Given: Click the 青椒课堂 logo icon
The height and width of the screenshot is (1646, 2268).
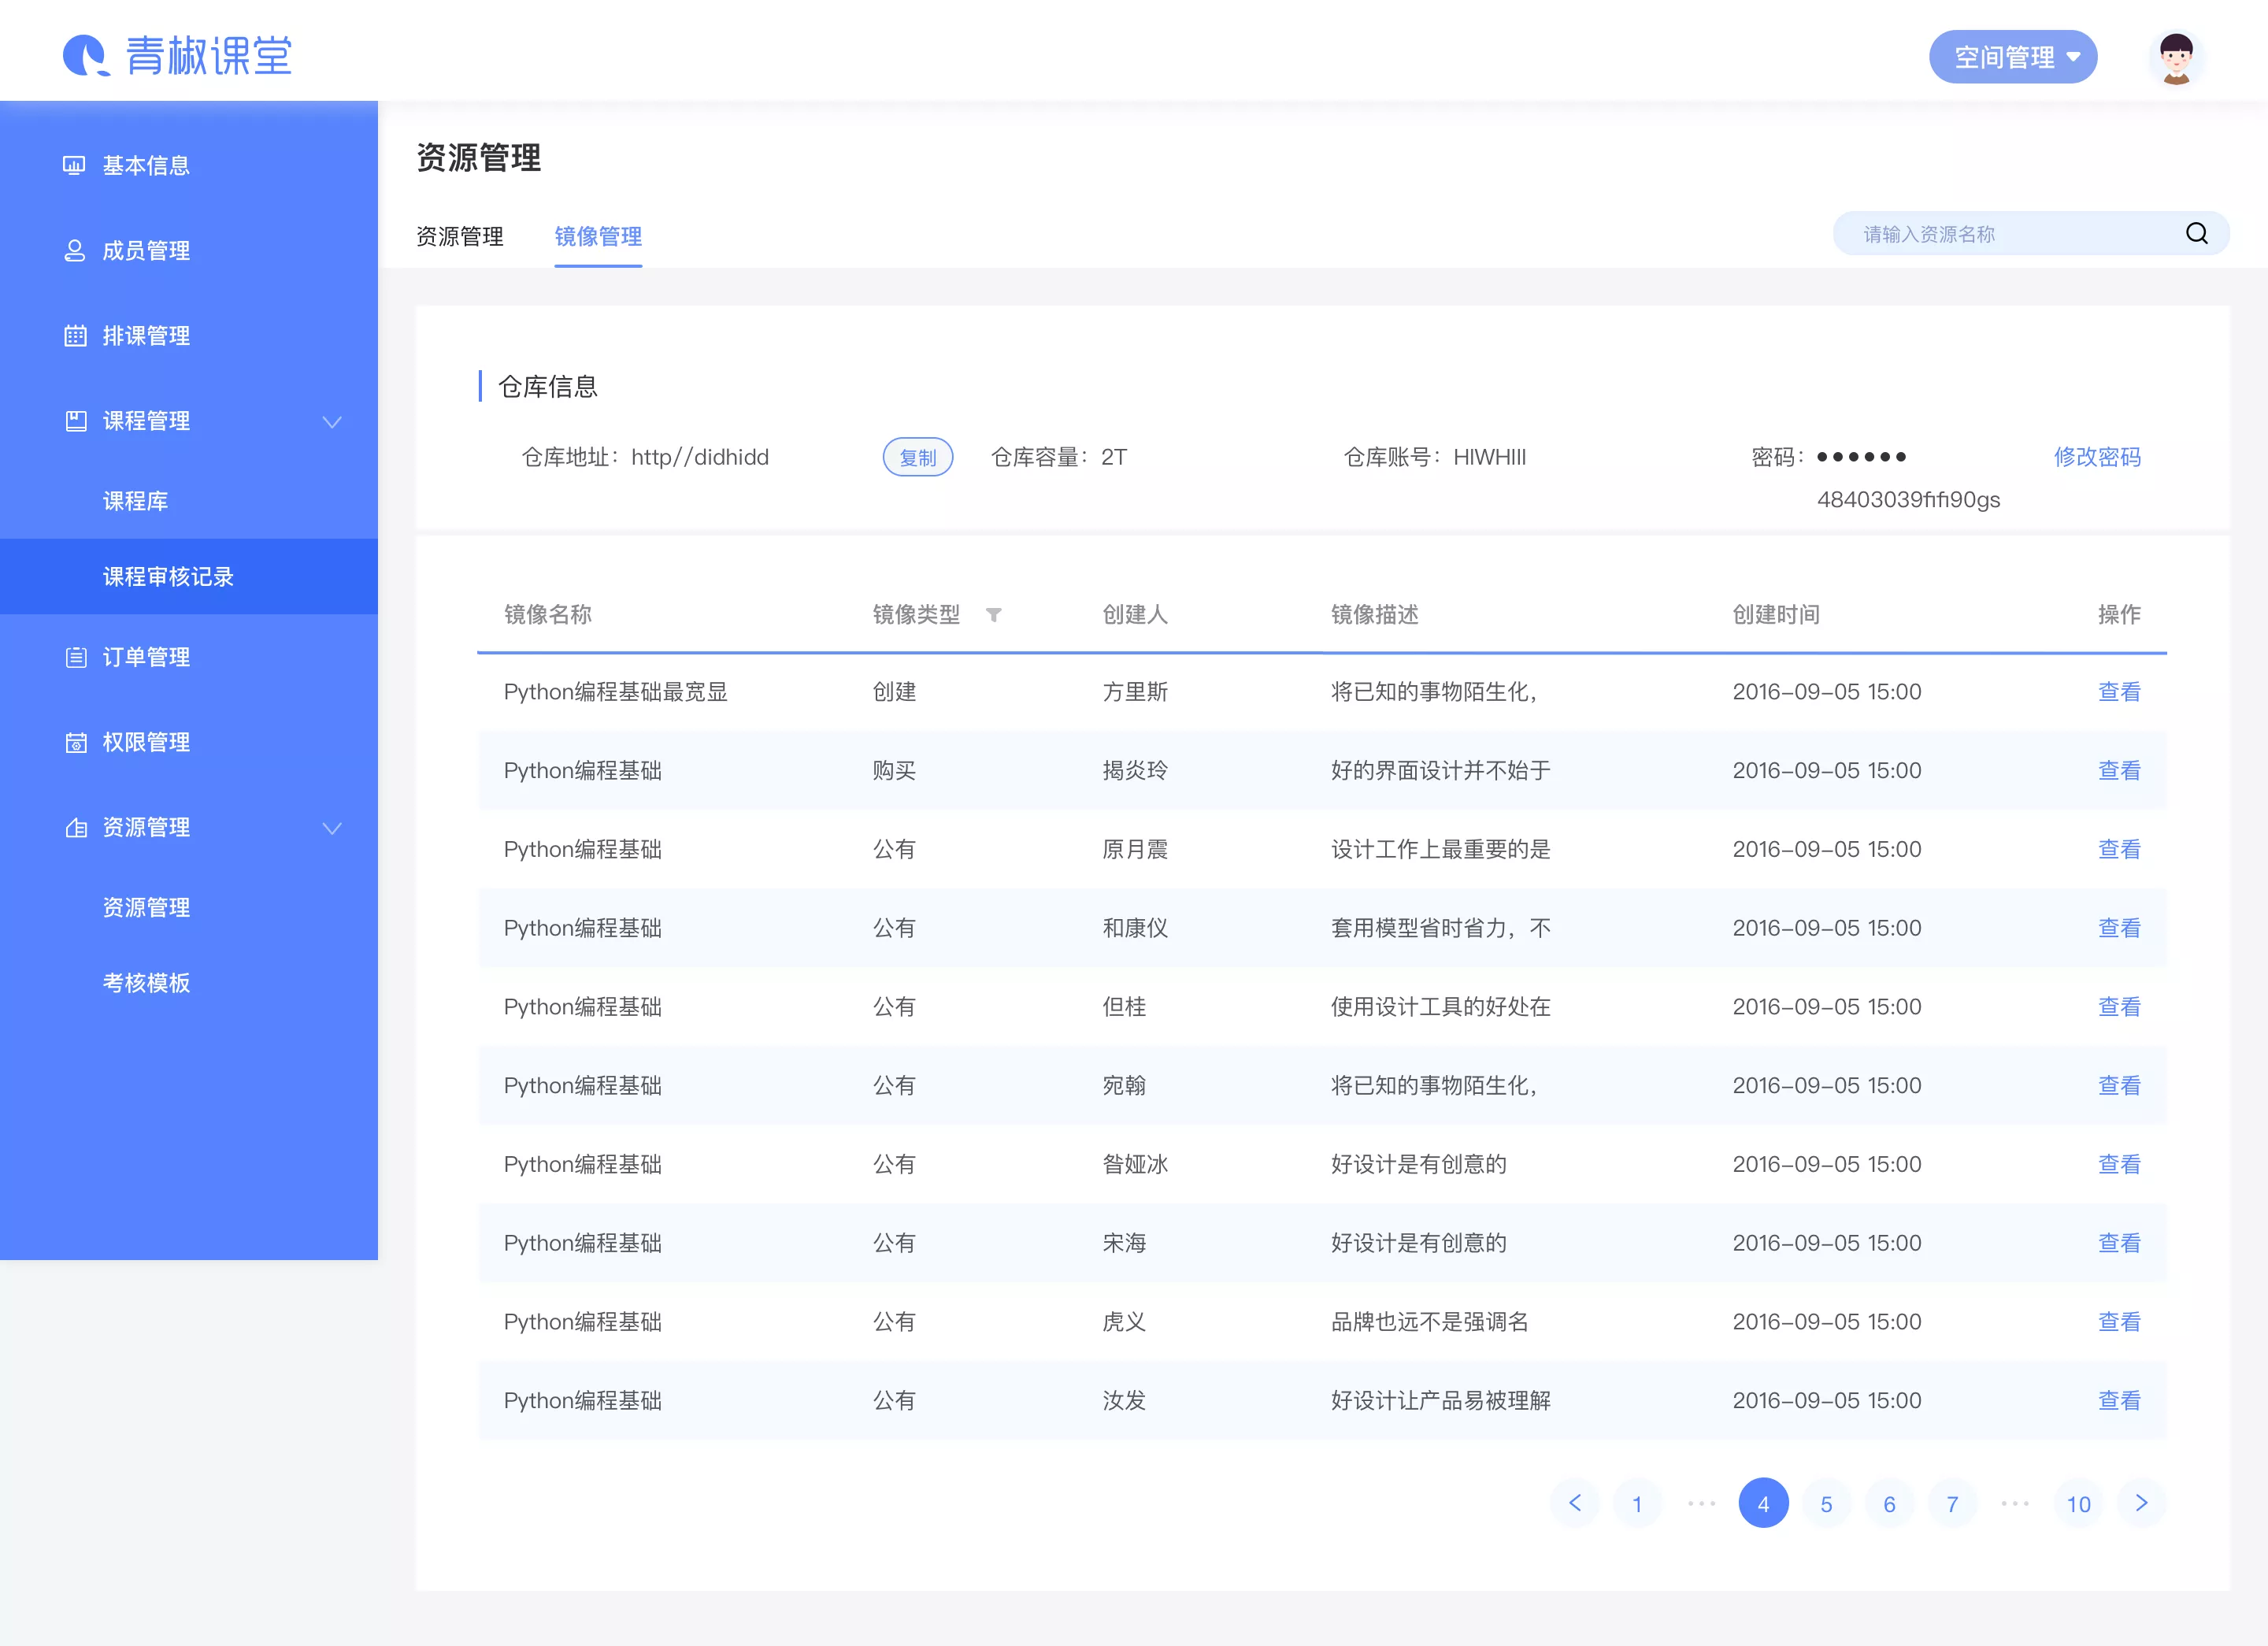Looking at the screenshot, I should click(86, 55).
